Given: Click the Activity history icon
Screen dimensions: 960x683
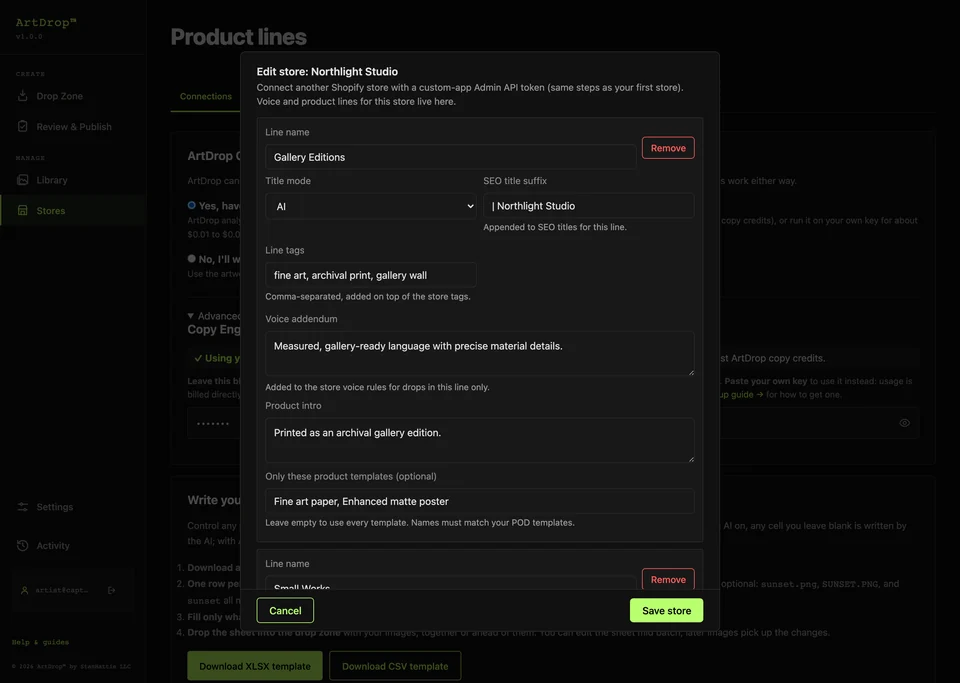Looking at the screenshot, I should 23,545.
